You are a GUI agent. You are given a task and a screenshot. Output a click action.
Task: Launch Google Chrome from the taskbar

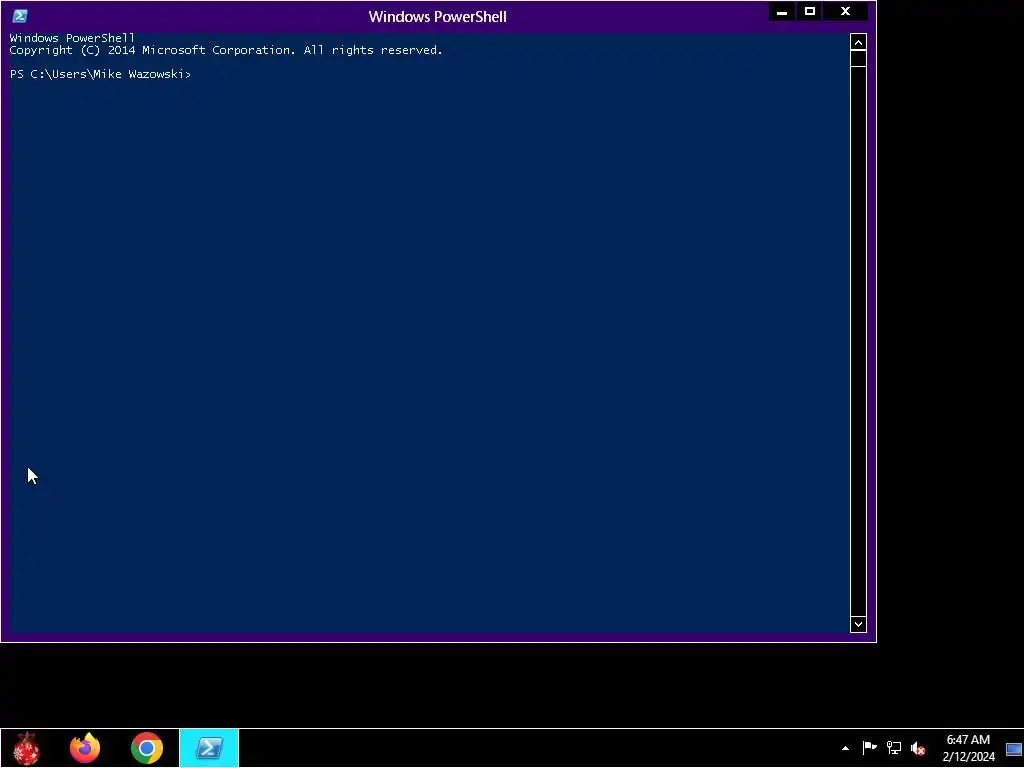(x=146, y=748)
